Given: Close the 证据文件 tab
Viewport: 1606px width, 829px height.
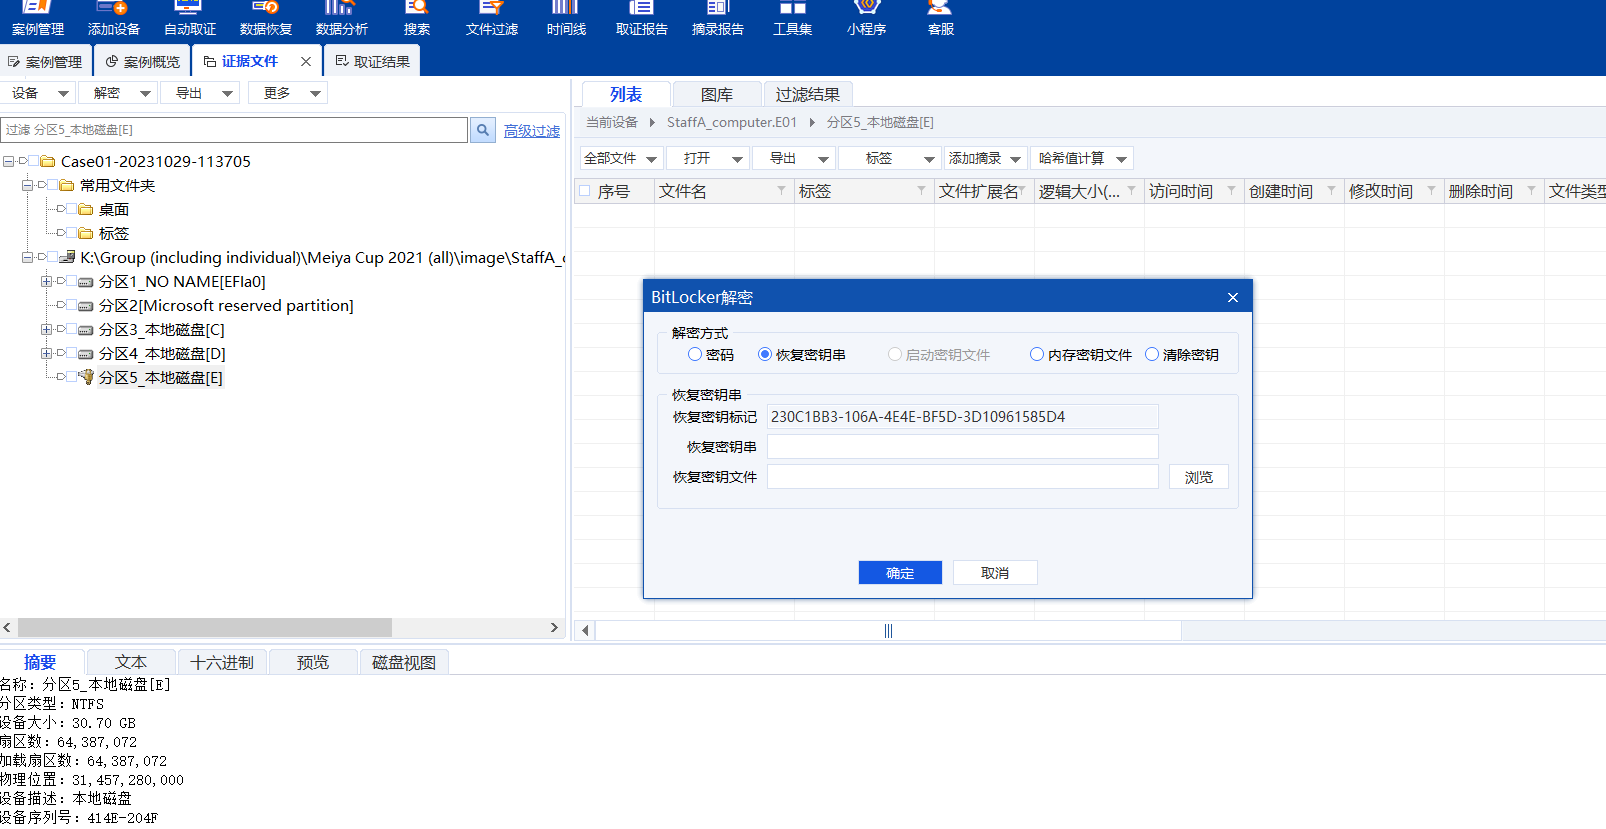Looking at the screenshot, I should 306,61.
